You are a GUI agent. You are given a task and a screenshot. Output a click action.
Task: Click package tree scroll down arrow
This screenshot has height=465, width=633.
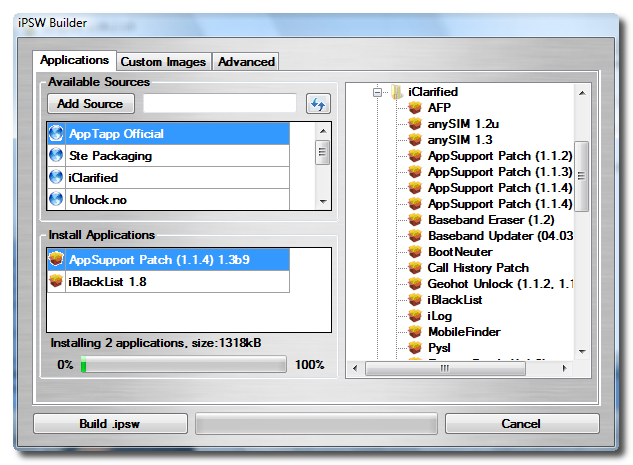coord(582,352)
